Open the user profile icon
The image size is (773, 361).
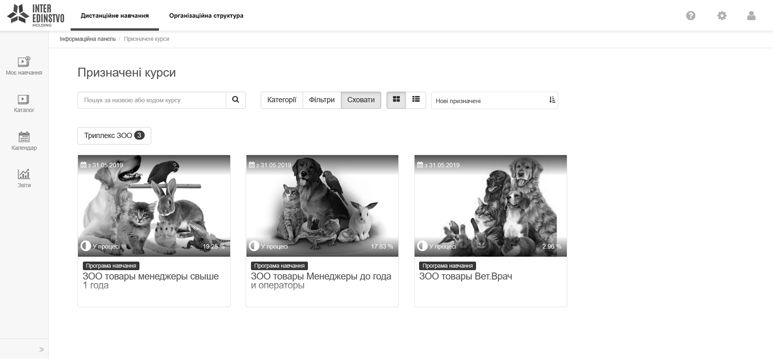coord(751,16)
